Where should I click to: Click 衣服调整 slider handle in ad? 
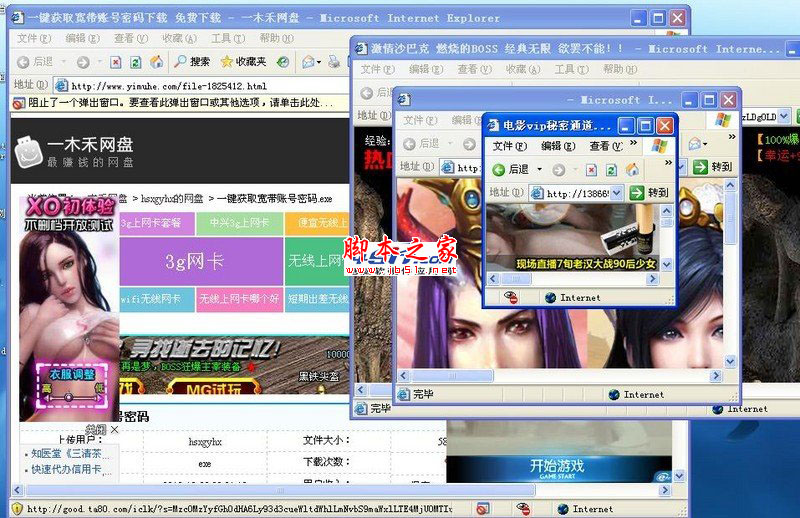coord(68,396)
